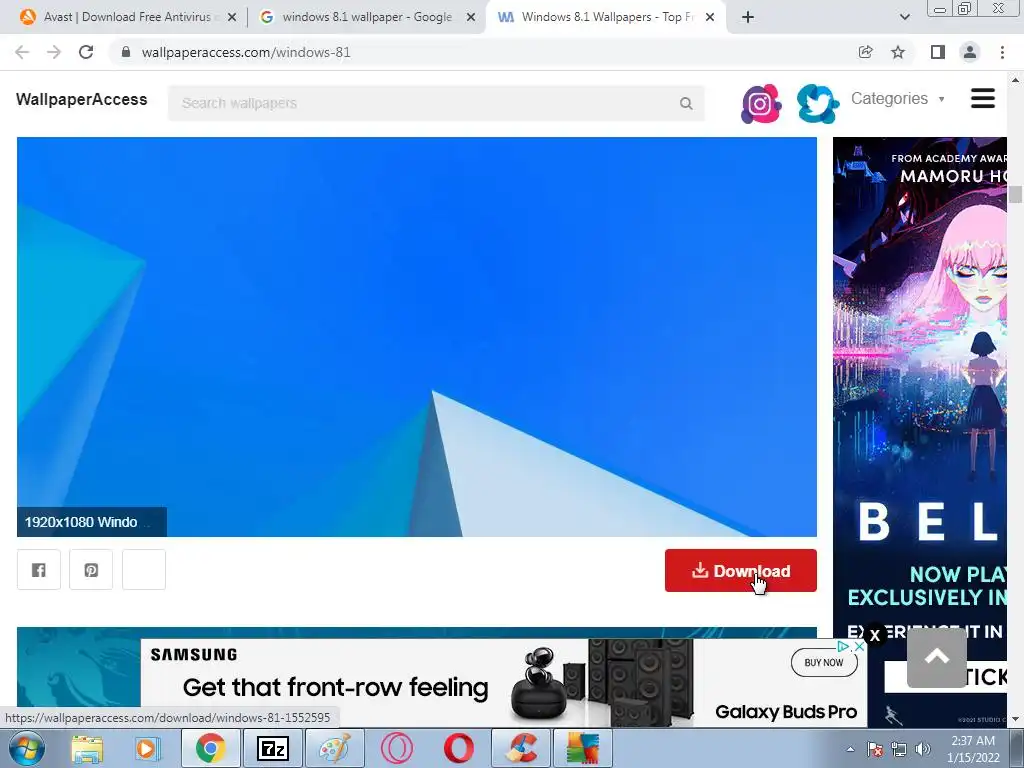Open the Twitter bird icon link
This screenshot has height=768, width=1024.
(x=818, y=103)
